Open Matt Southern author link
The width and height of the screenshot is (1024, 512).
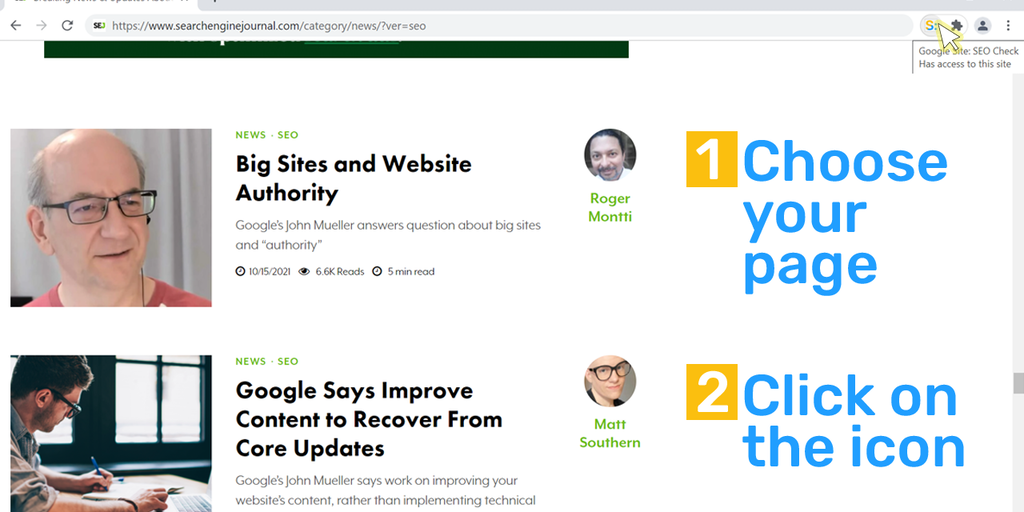610,433
